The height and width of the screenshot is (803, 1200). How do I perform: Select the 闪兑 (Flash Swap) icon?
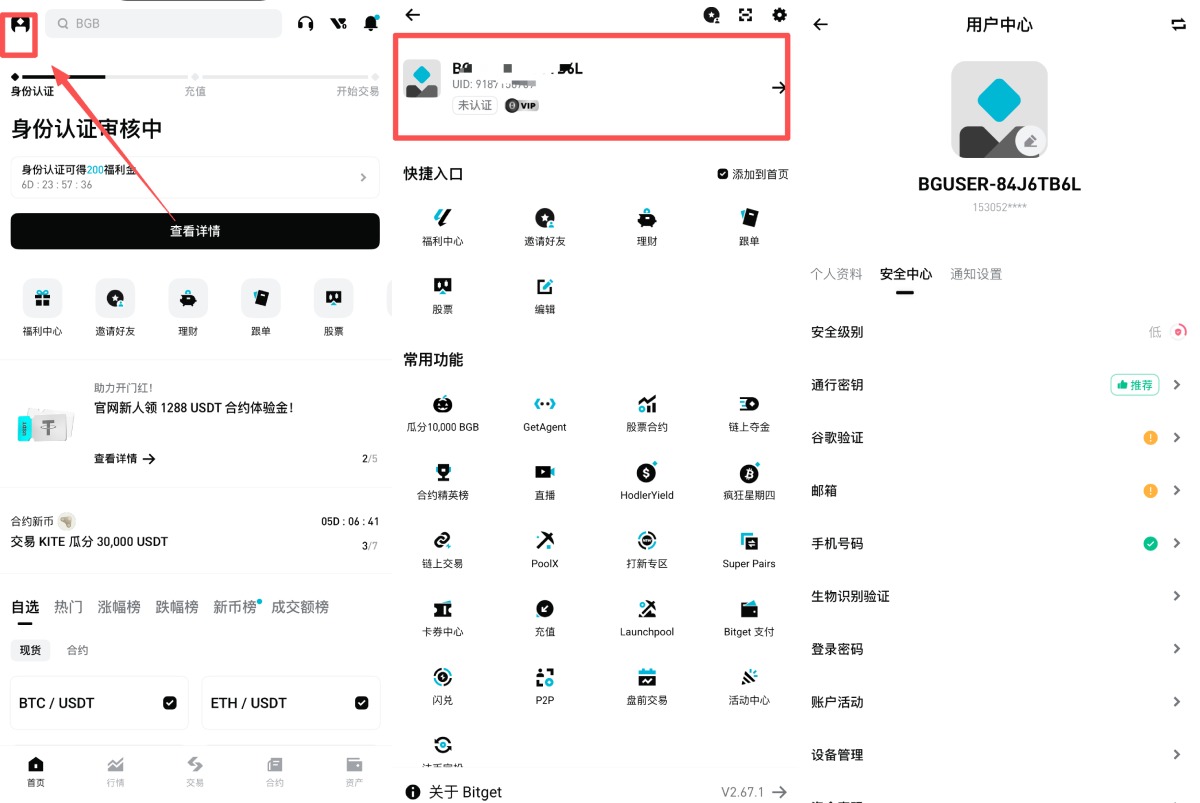point(442,677)
